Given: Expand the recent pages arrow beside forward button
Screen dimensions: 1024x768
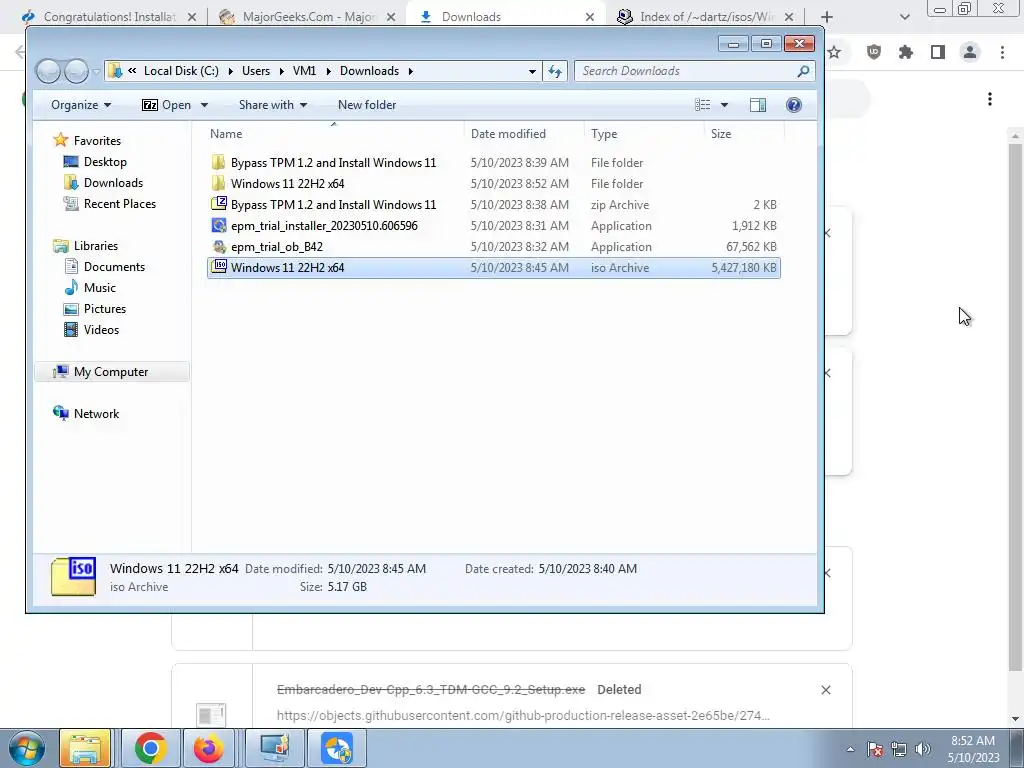Looking at the screenshot, I should (x=96, y=71).
